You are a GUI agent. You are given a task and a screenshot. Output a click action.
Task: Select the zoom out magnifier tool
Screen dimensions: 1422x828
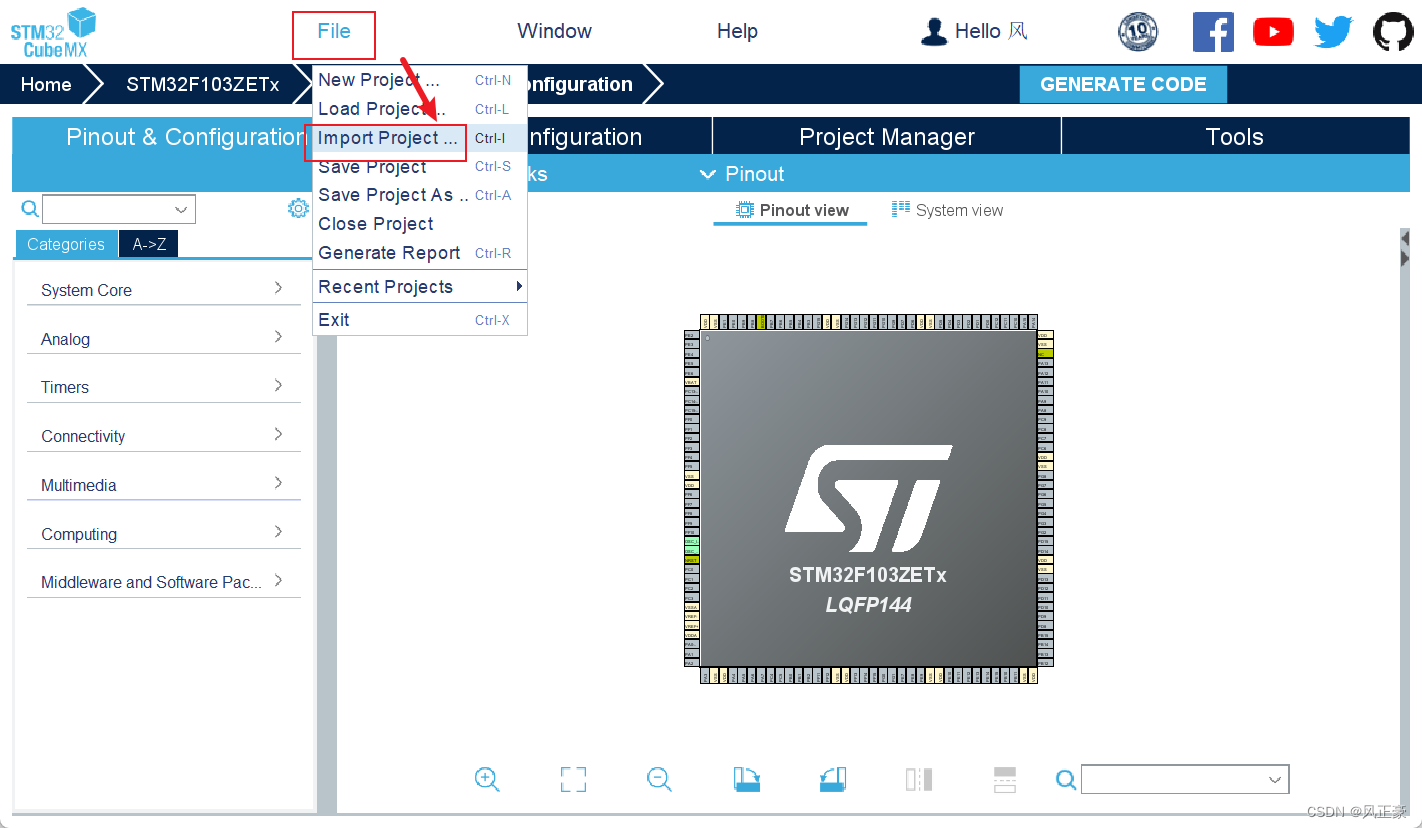coord(659,779)
